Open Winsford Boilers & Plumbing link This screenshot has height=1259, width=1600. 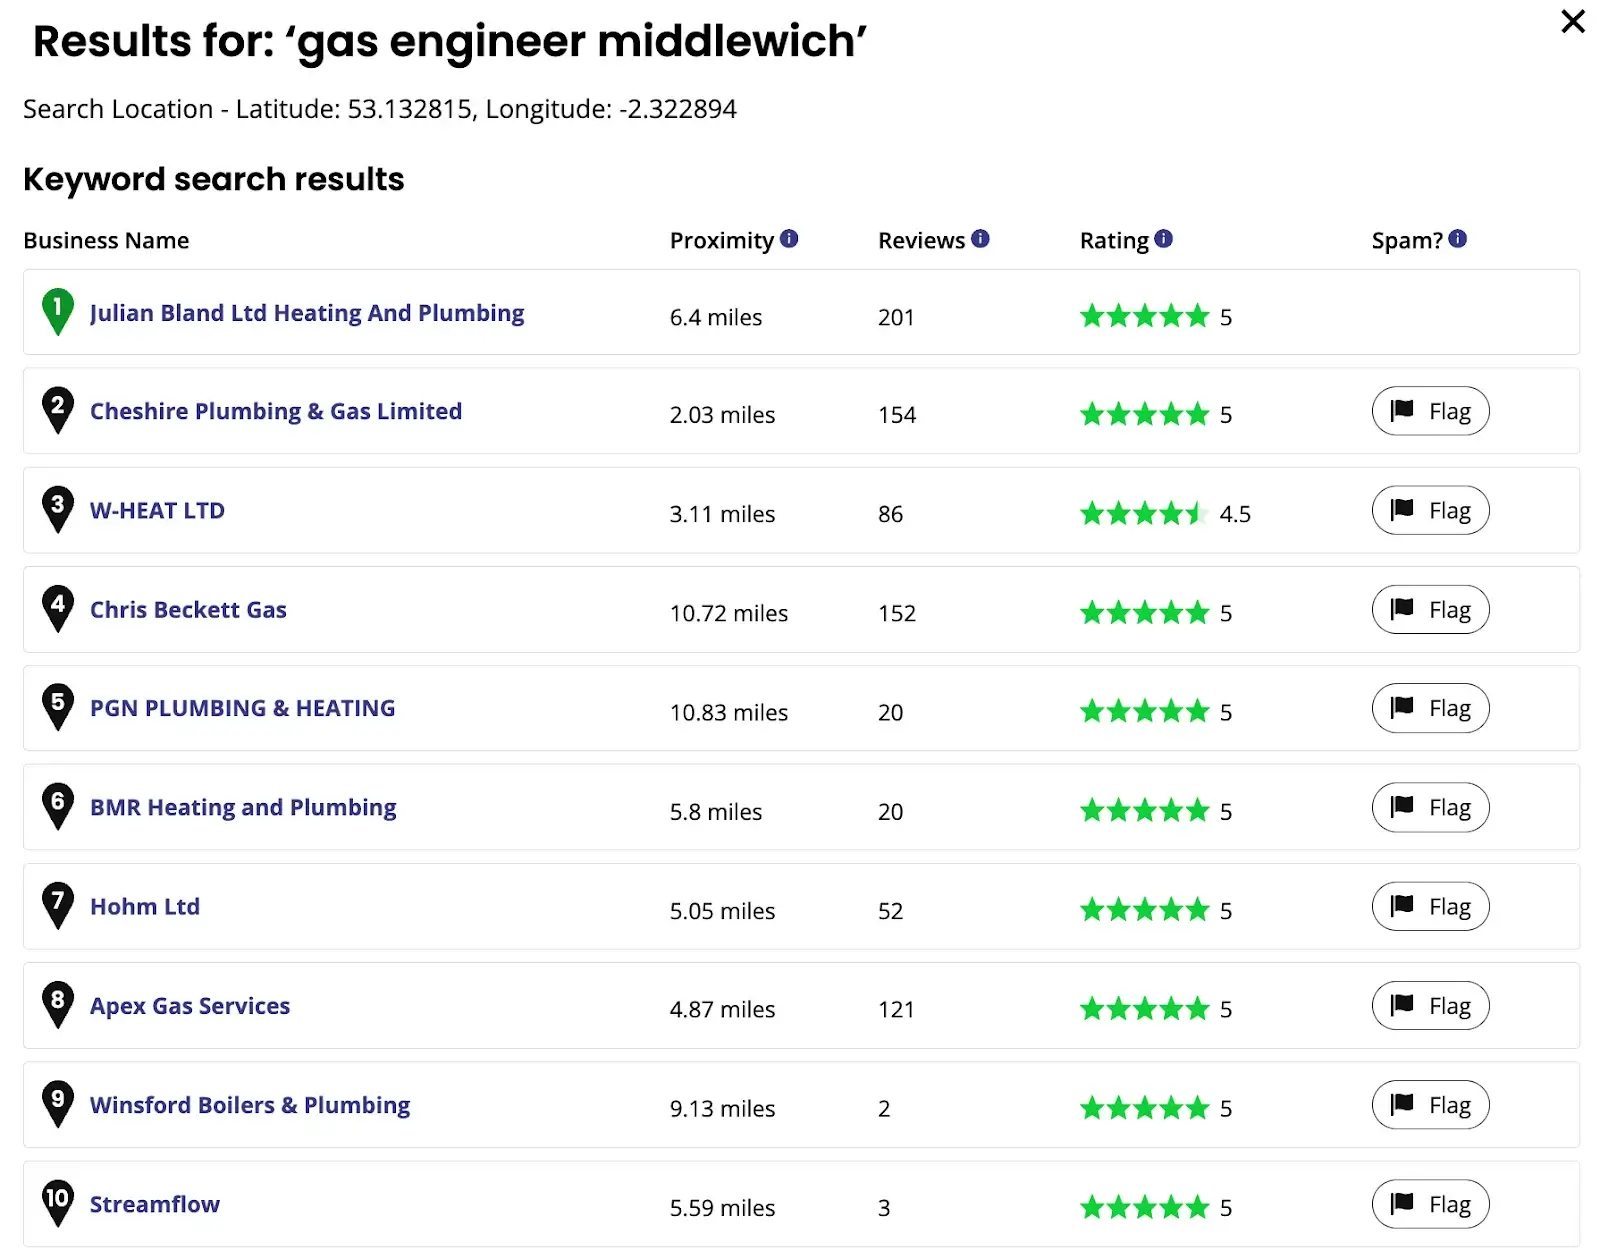(250, 1105)
